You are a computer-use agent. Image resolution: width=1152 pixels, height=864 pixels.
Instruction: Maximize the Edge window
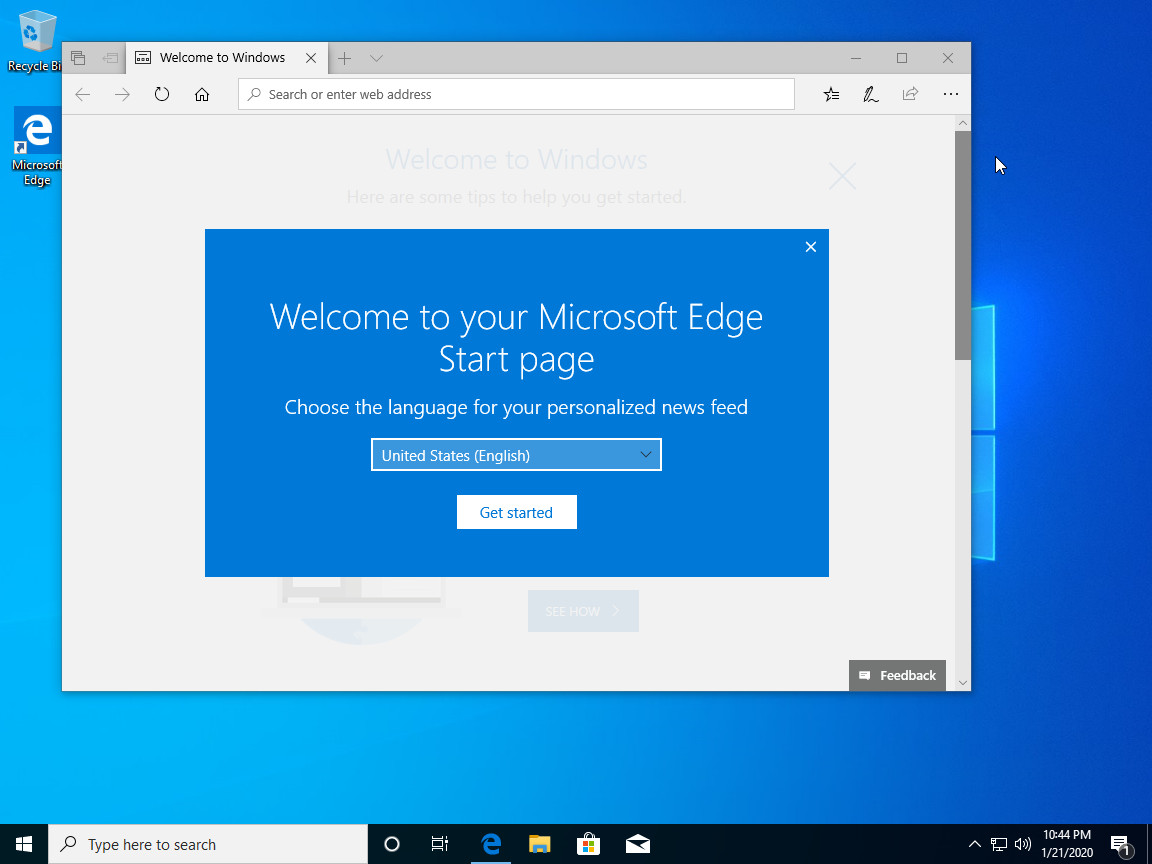pos(901,58)
